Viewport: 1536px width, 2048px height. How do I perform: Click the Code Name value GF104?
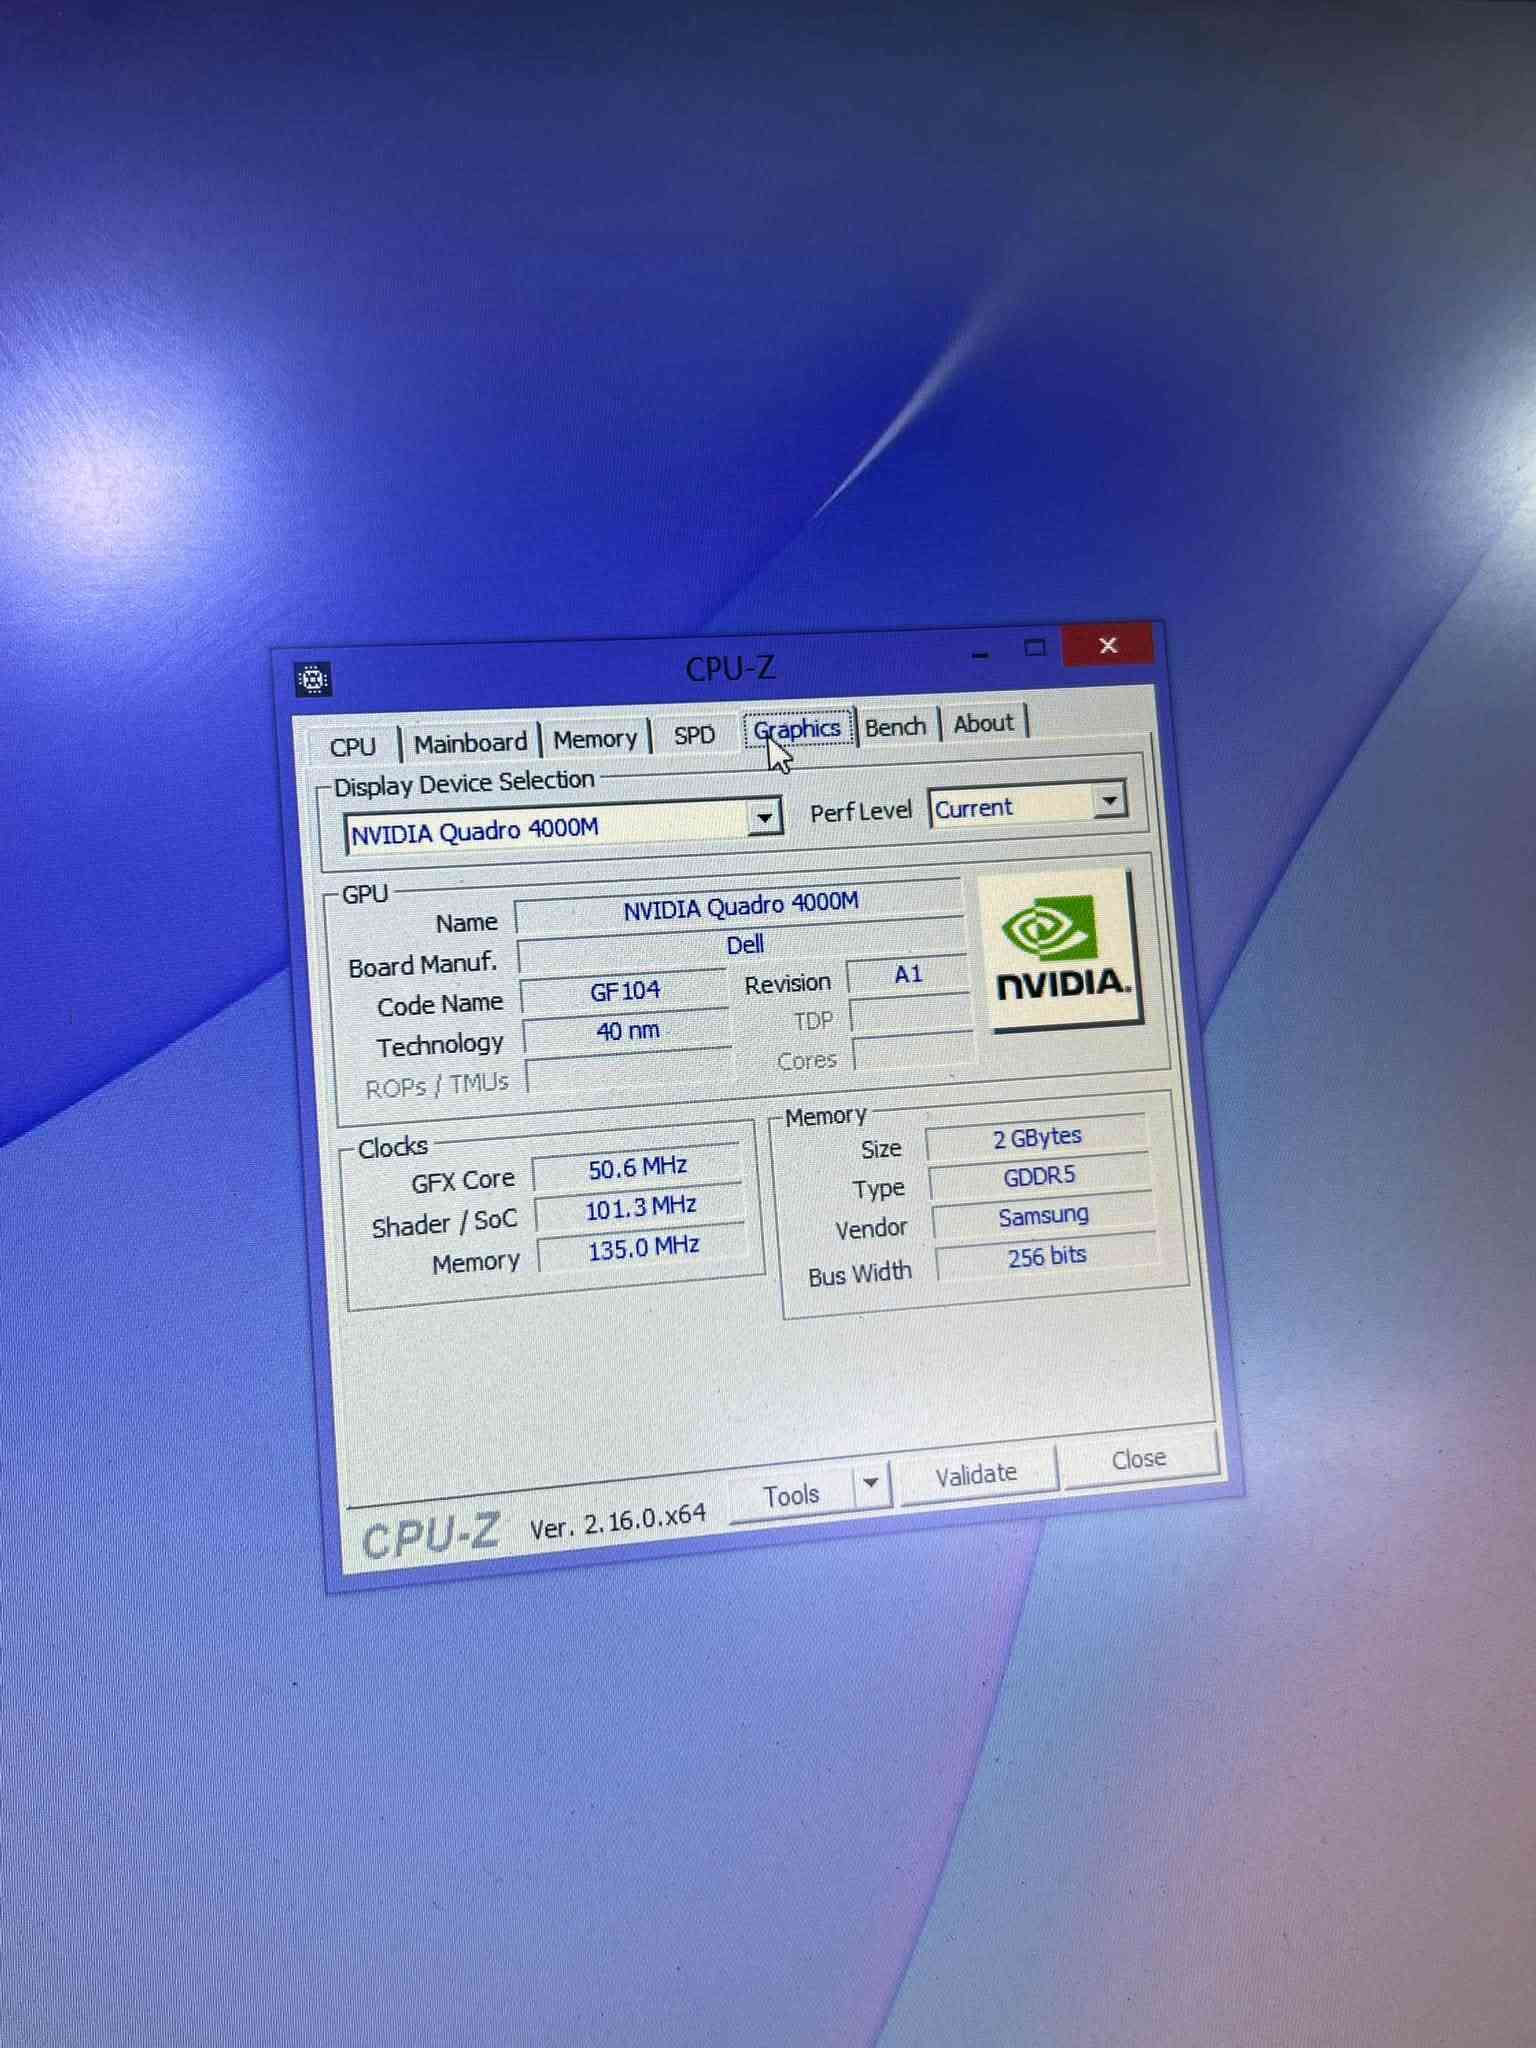click(x=625, y=990)
